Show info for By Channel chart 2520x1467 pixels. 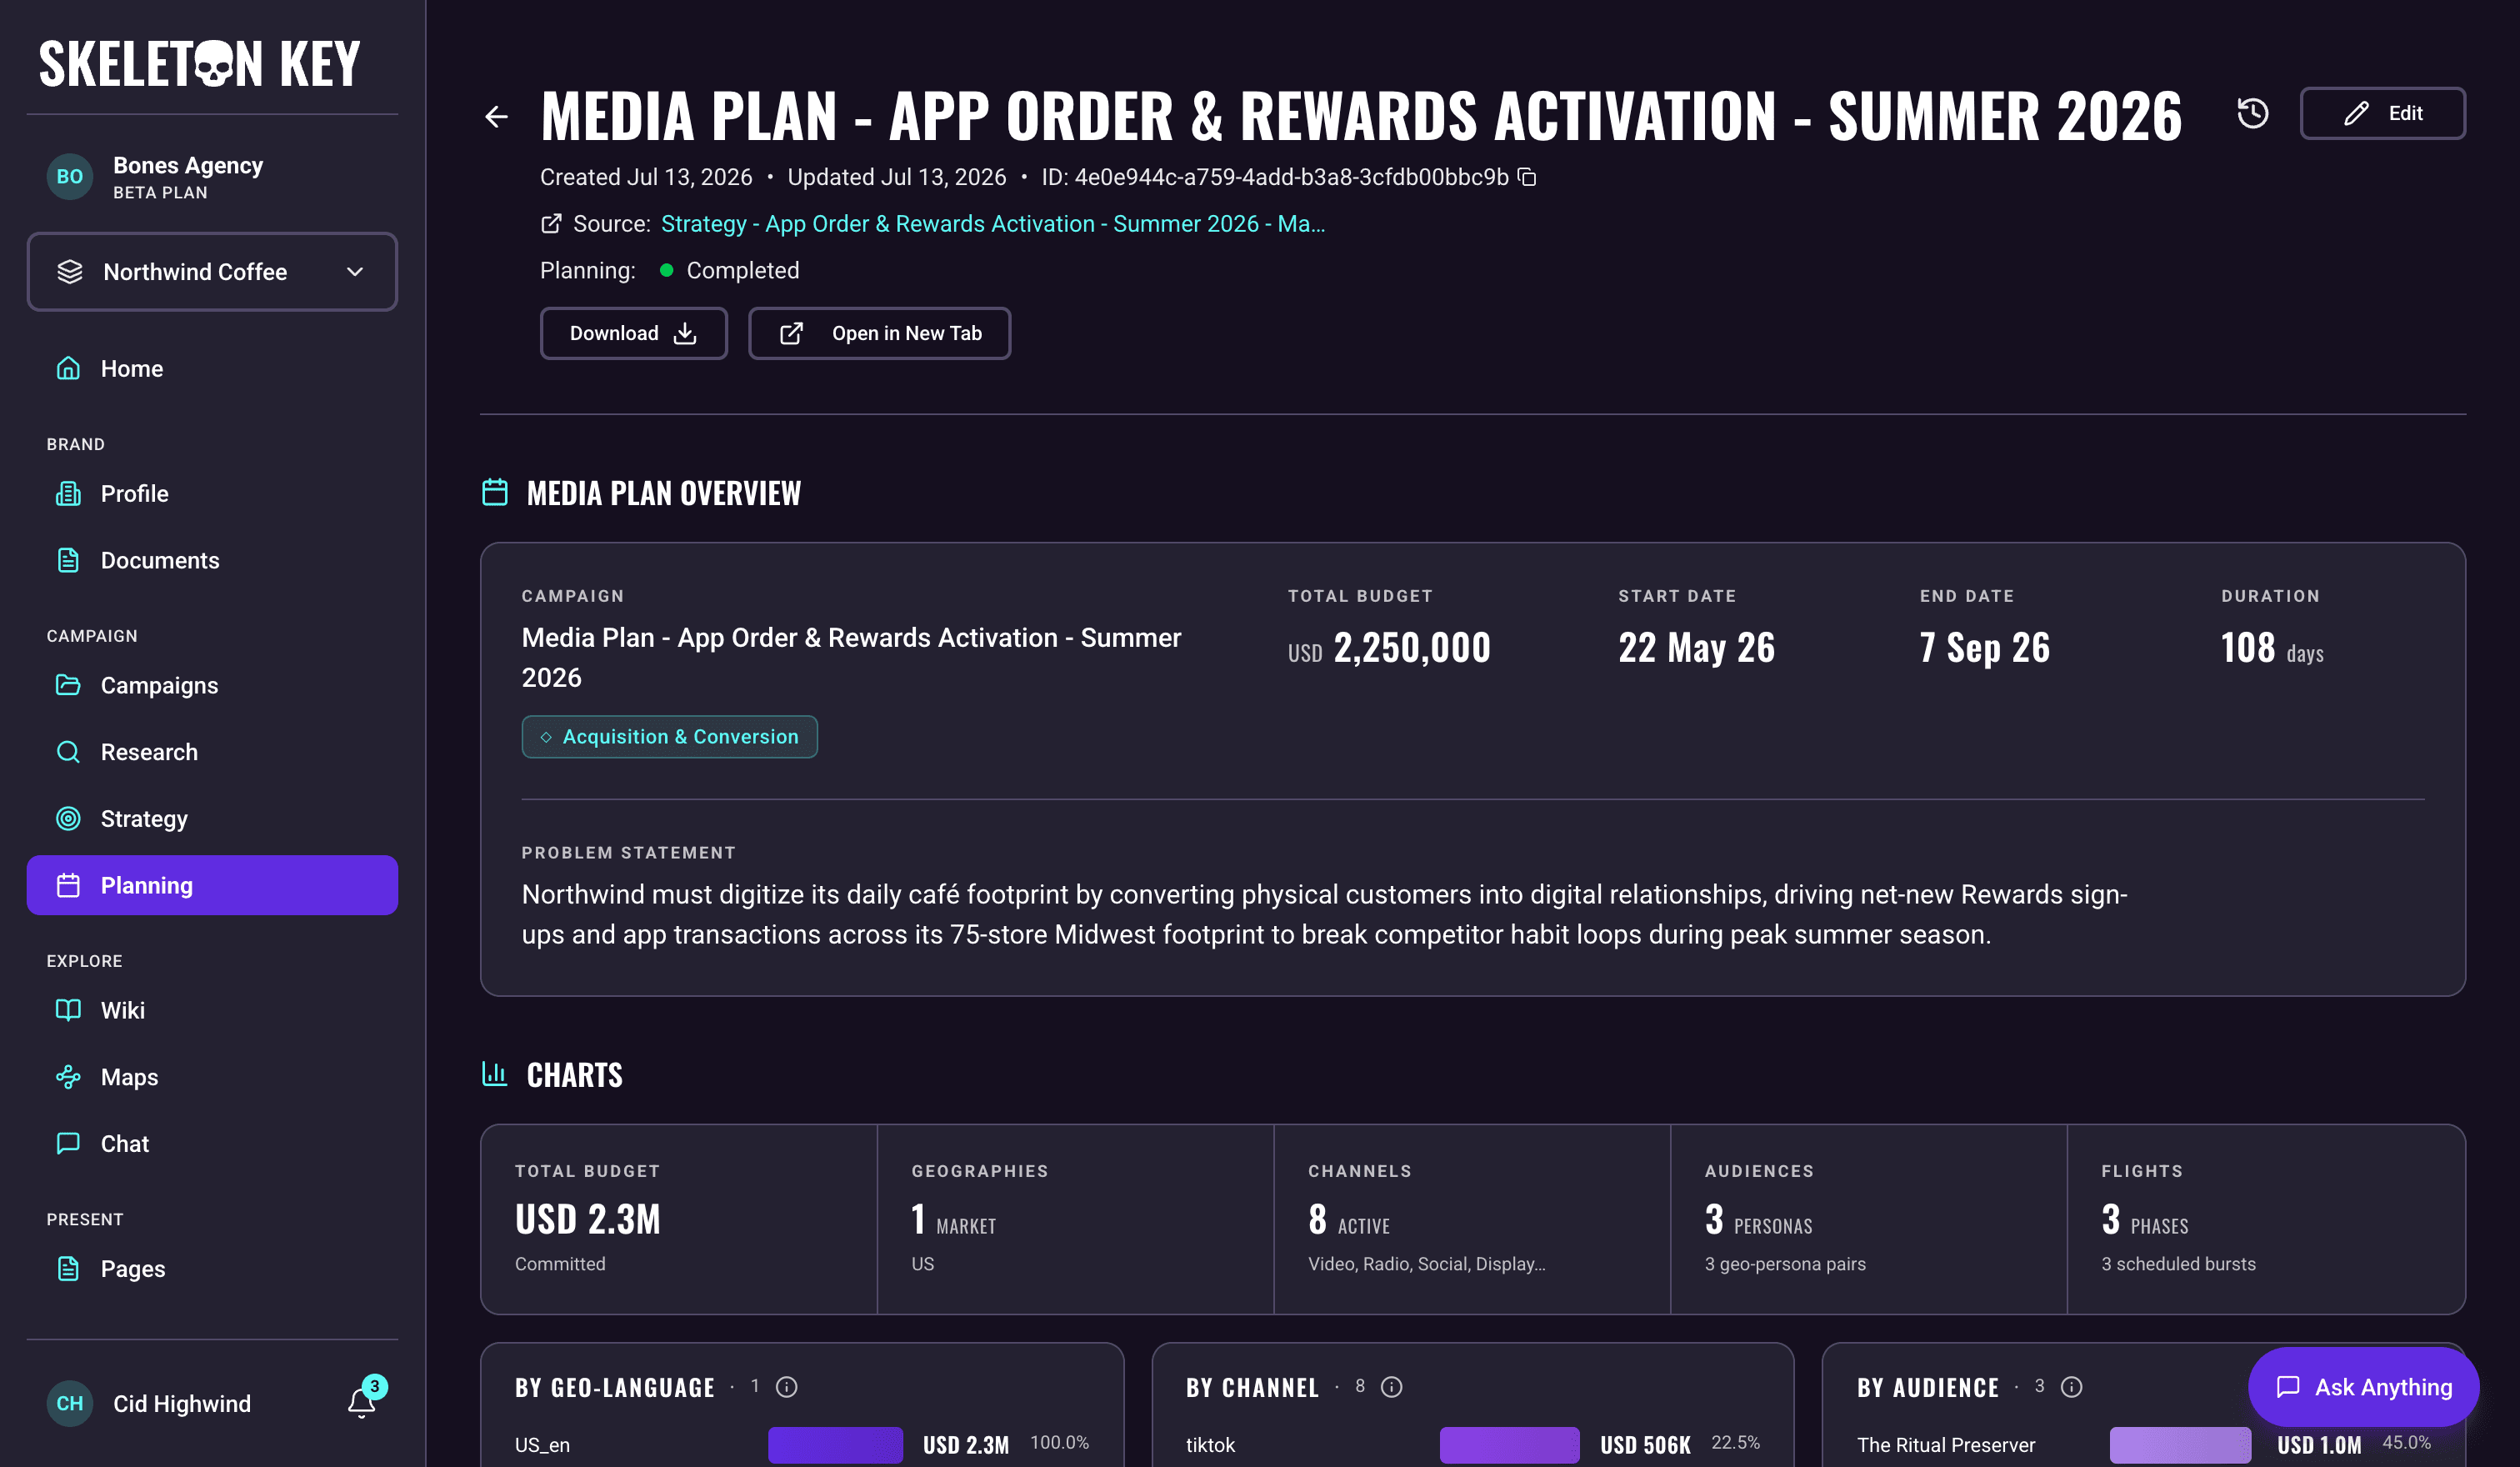pos(1392,1387)
